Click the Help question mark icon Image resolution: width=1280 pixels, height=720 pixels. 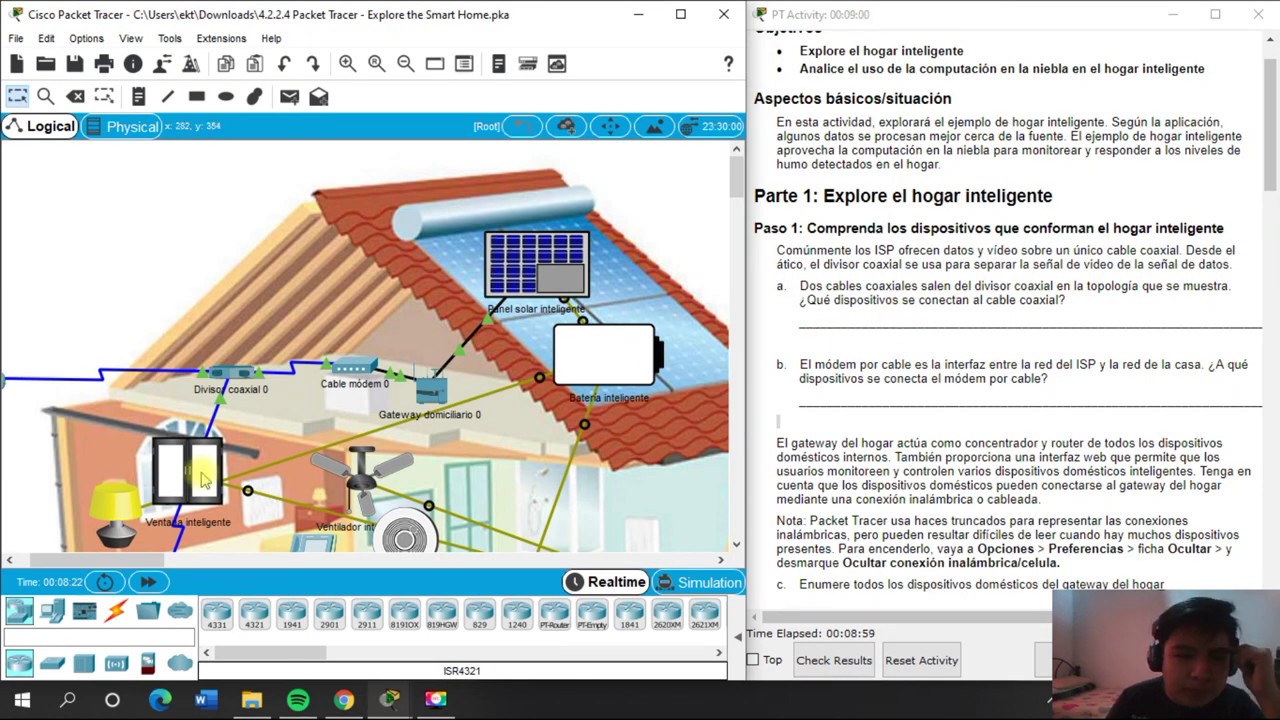pos(728,64)
